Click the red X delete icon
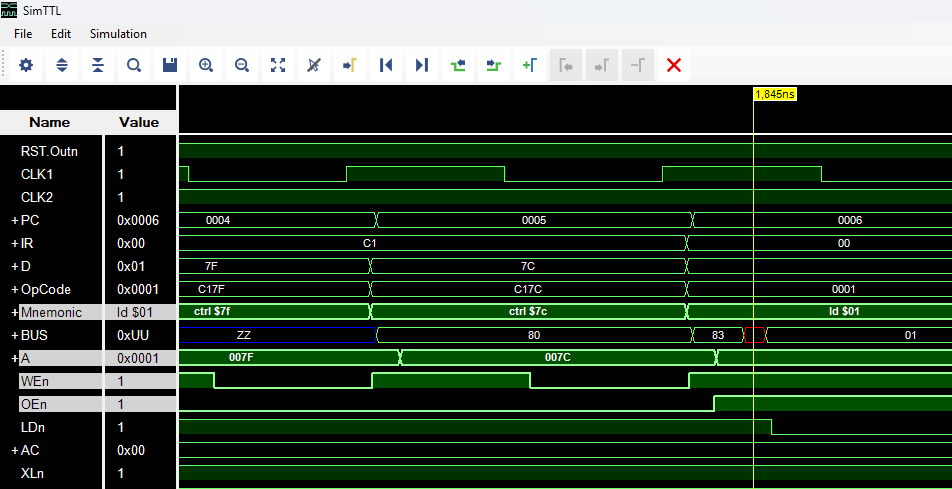Viewport: 952px width, 489px height. 674,65
